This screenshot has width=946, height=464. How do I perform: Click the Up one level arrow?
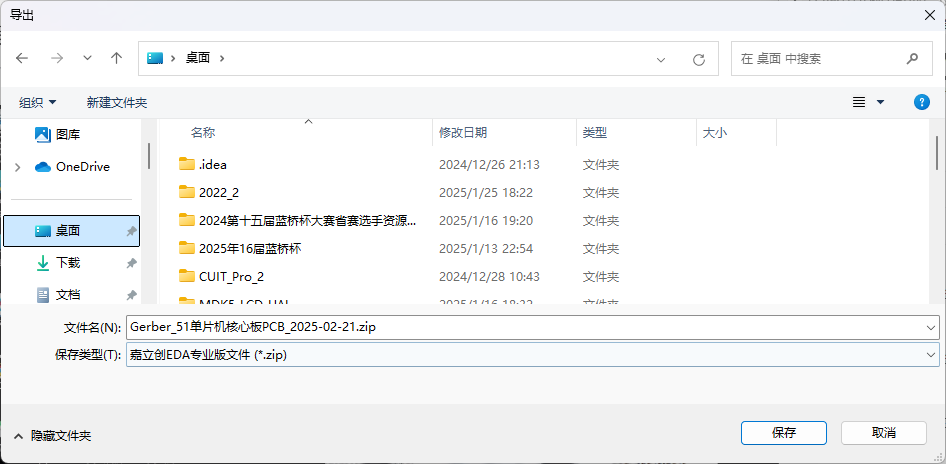116,59
